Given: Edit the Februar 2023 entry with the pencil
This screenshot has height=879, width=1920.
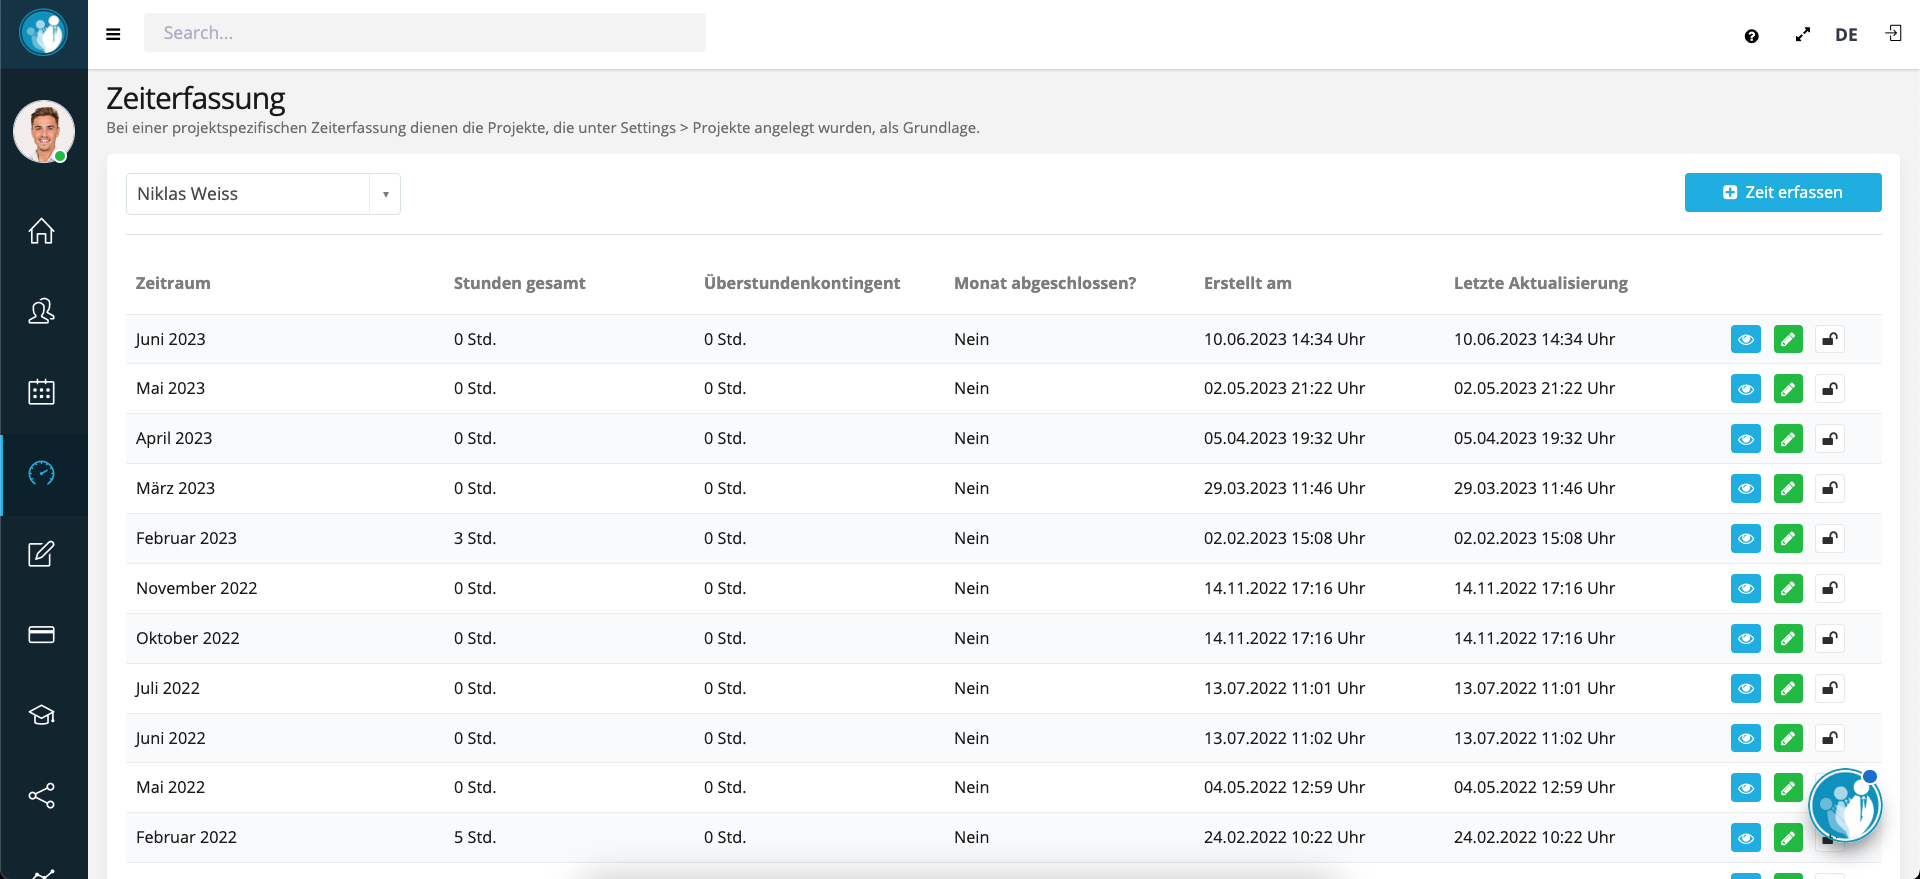Looking at the screenshot, I should 1788,539.
